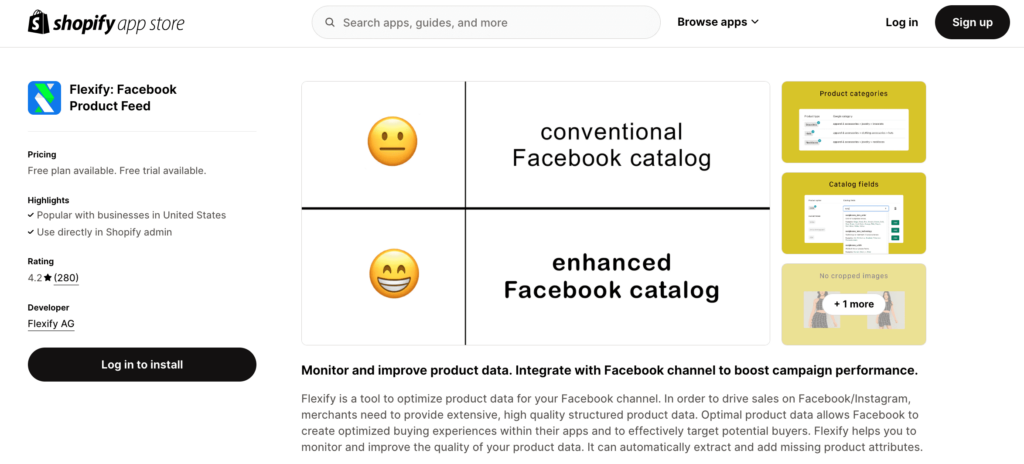Click the Shopify bag logo icon

pos(38,23)
